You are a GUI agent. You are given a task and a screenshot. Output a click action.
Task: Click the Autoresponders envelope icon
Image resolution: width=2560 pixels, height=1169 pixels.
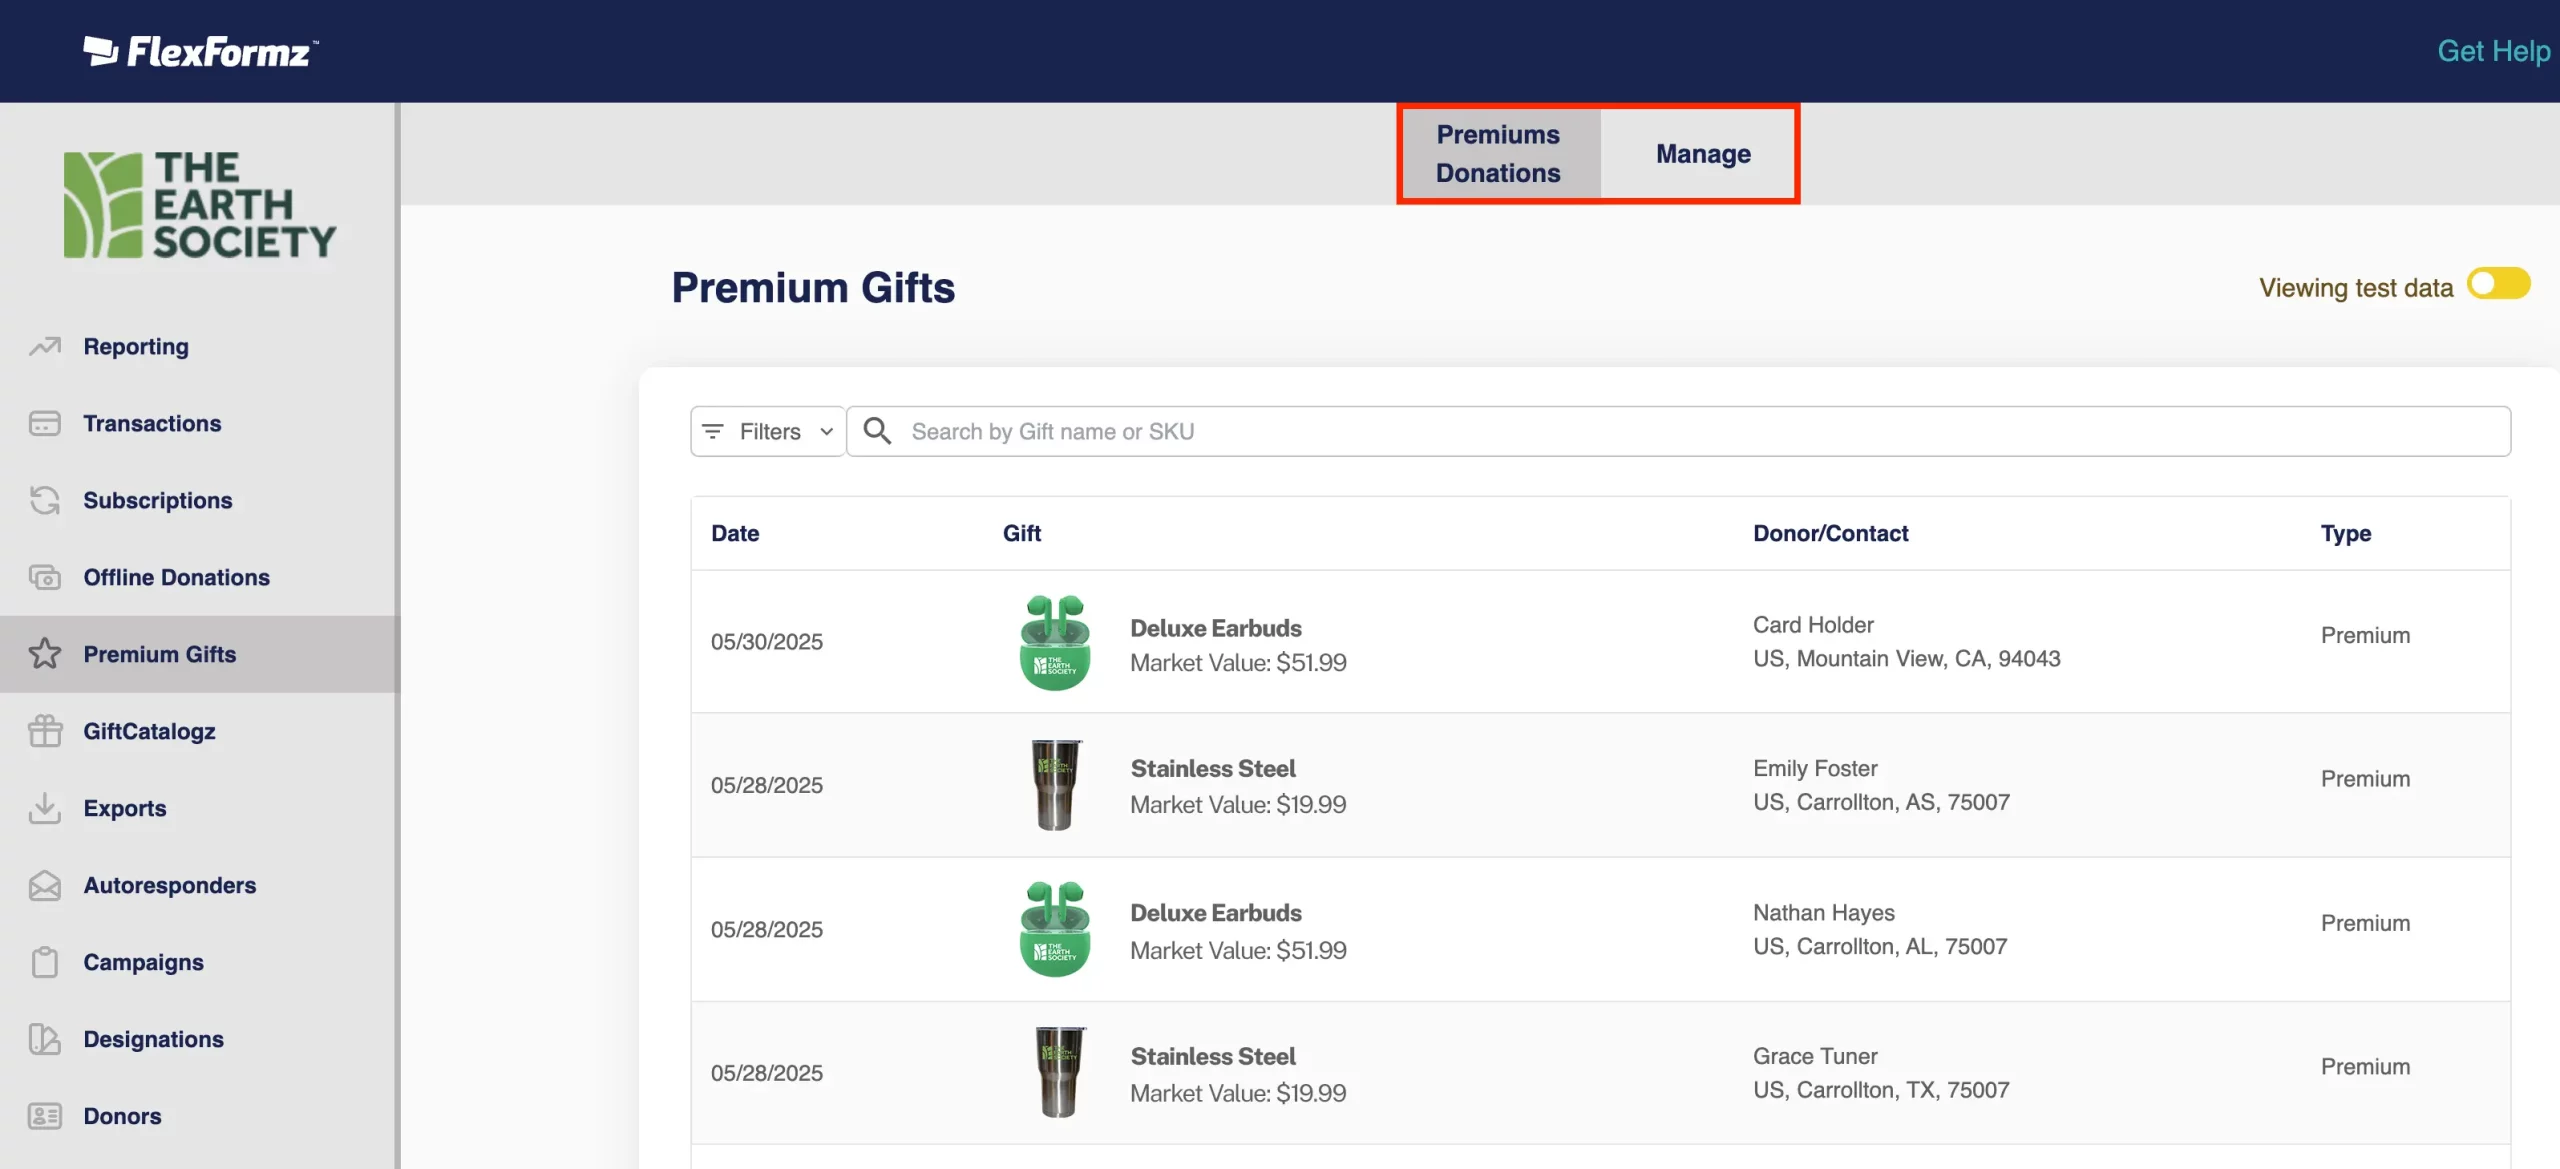coord(45,885)
